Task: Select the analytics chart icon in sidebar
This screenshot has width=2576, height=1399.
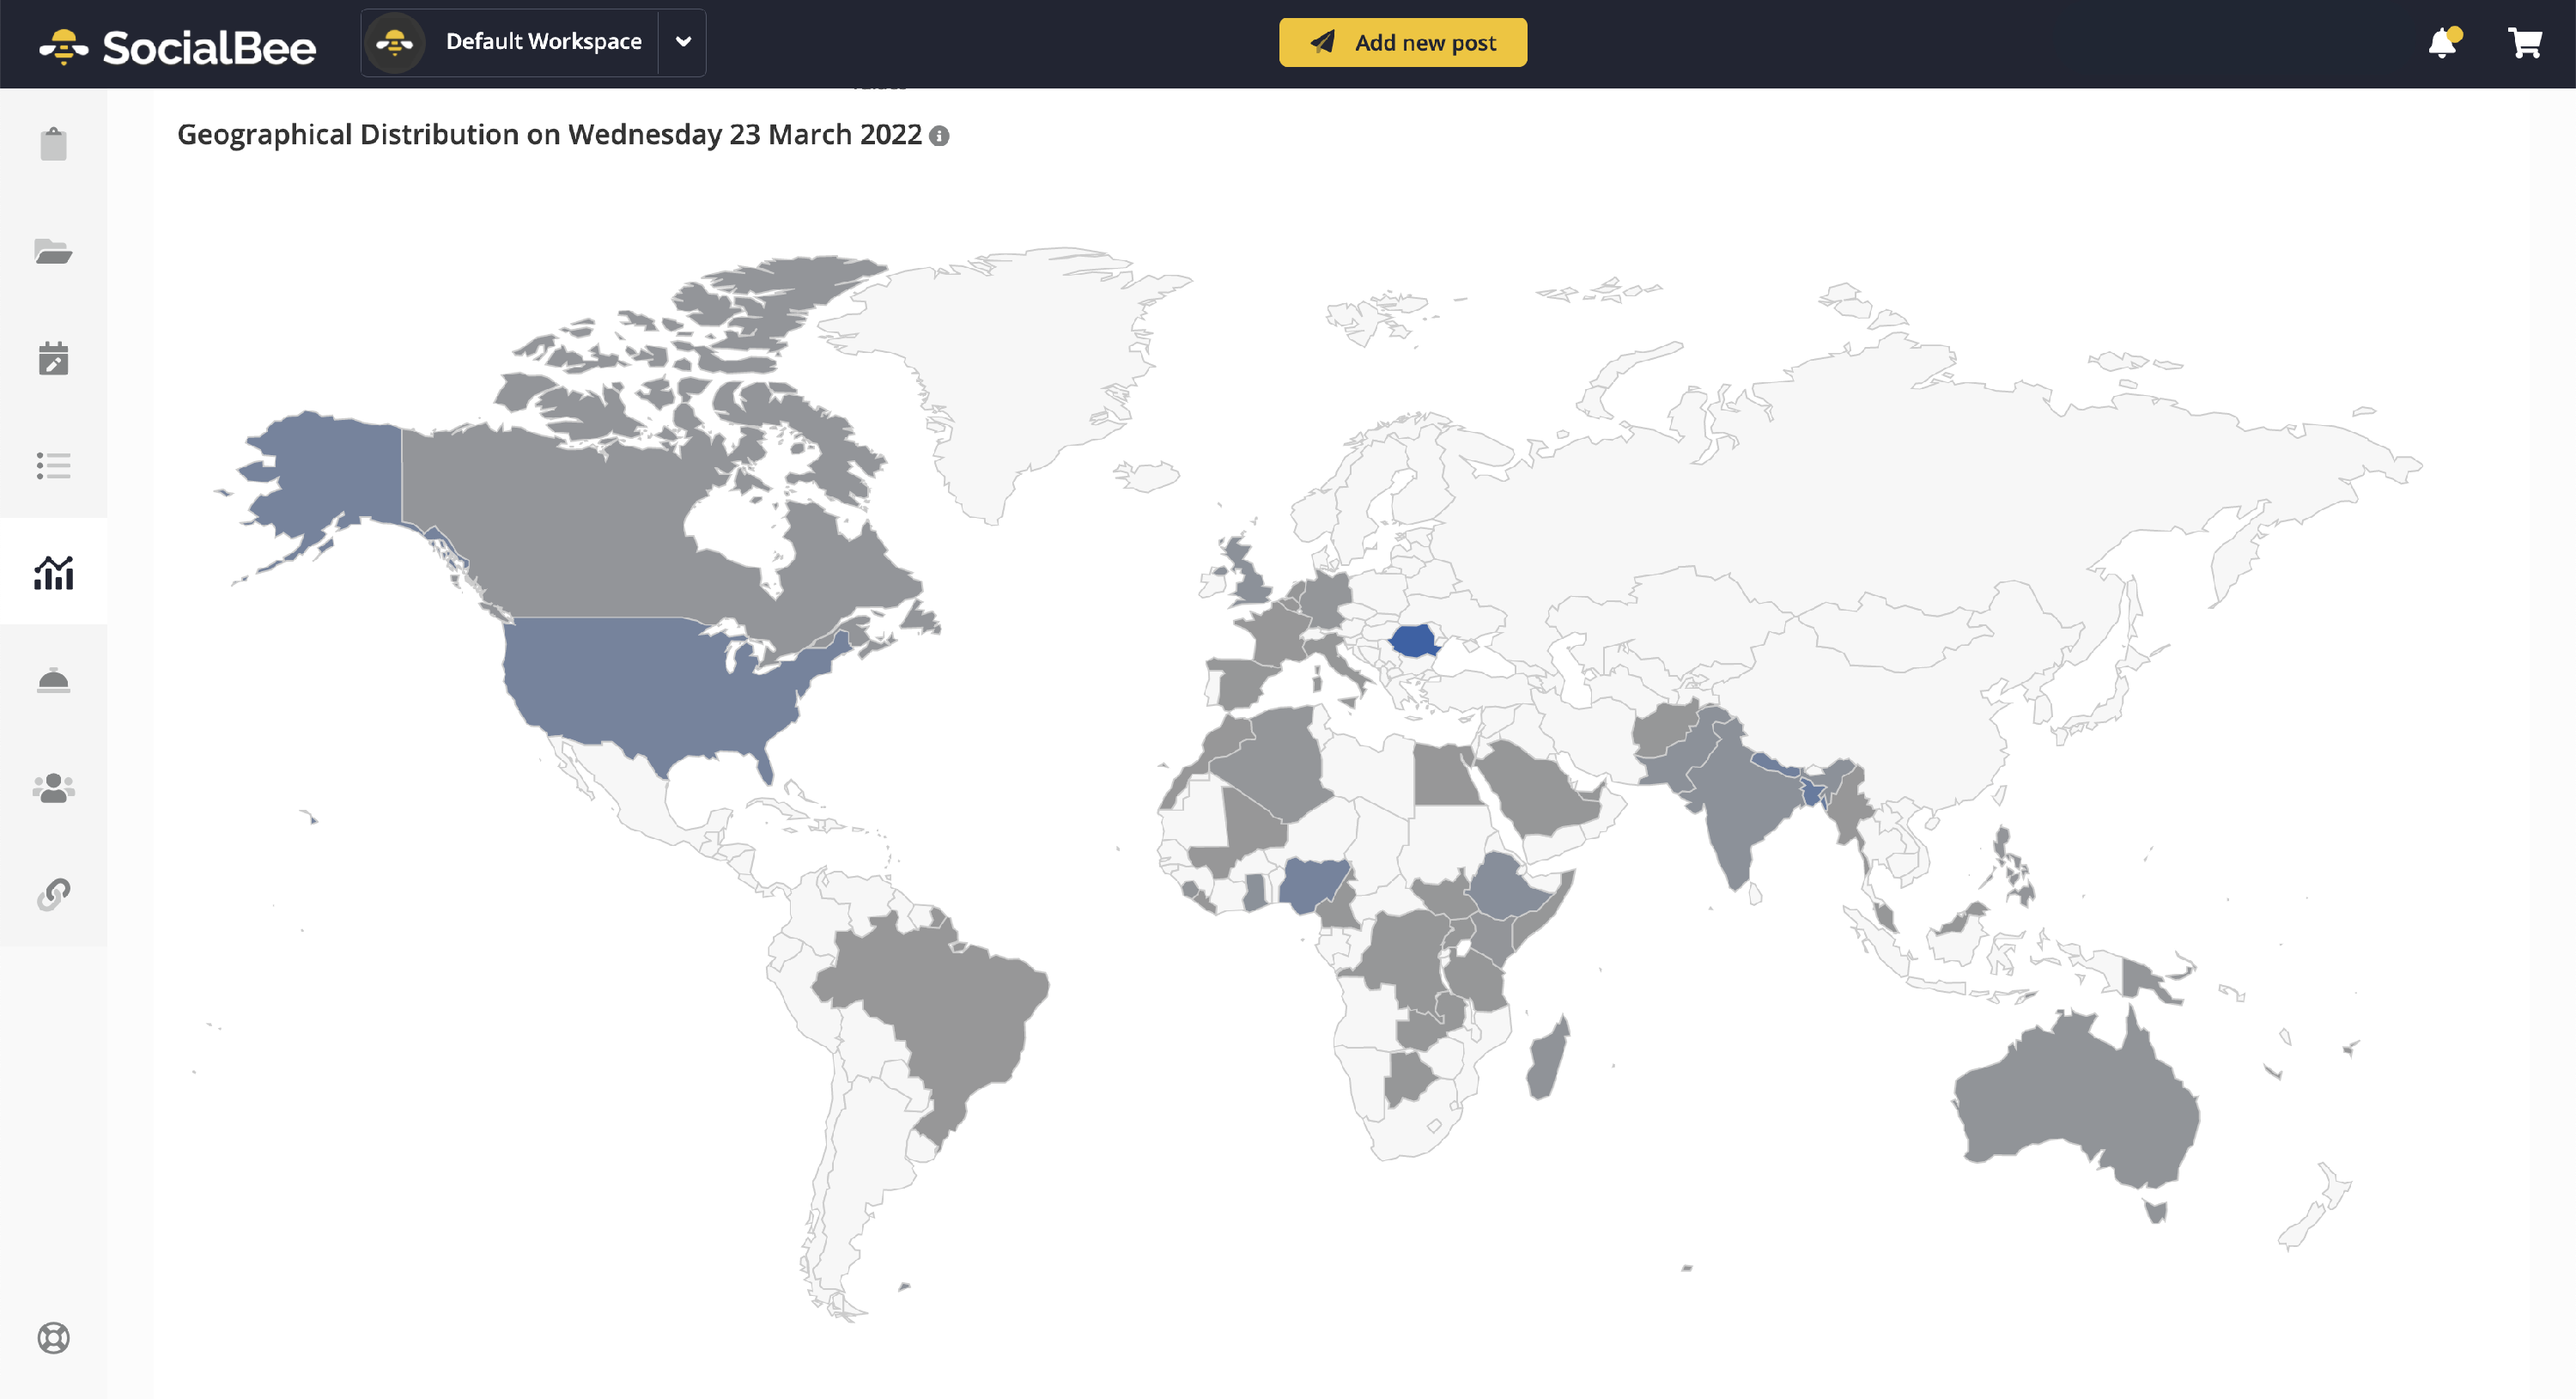Action: click(53, 572)
